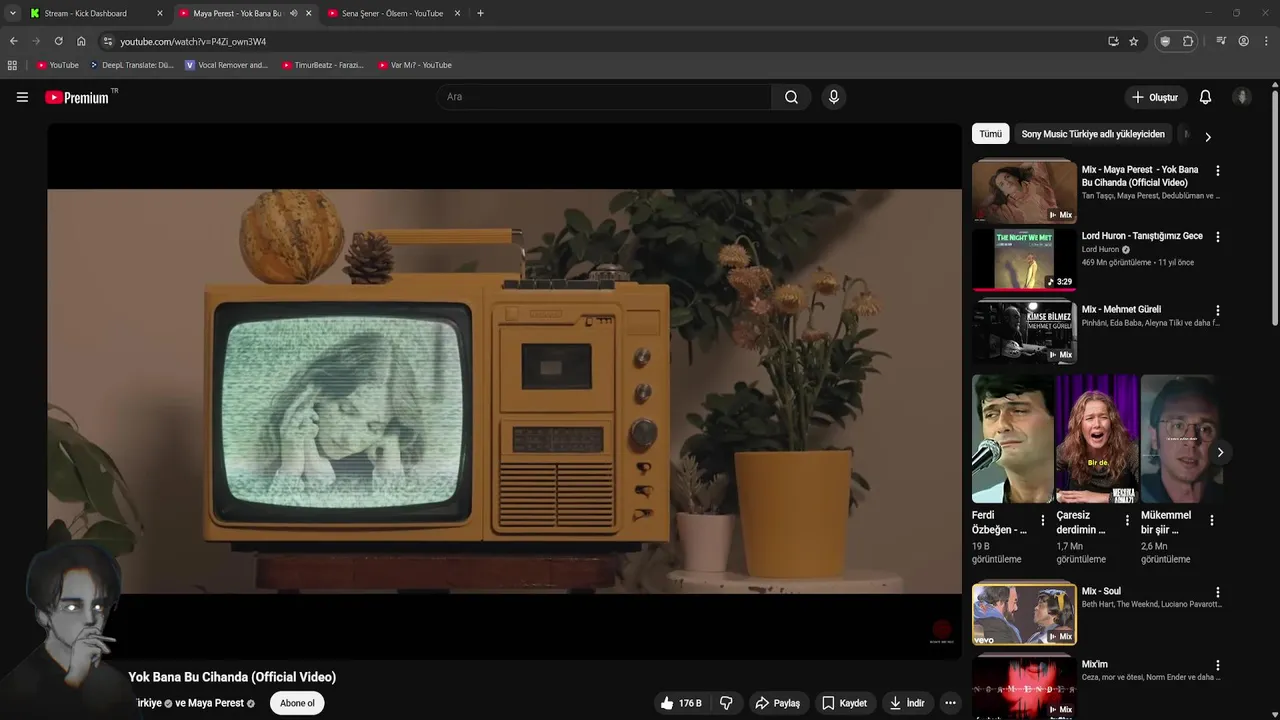This screenshot has height=720, width=1280.
Task: Go forward in browser history
Action: (x=36, y=41)
